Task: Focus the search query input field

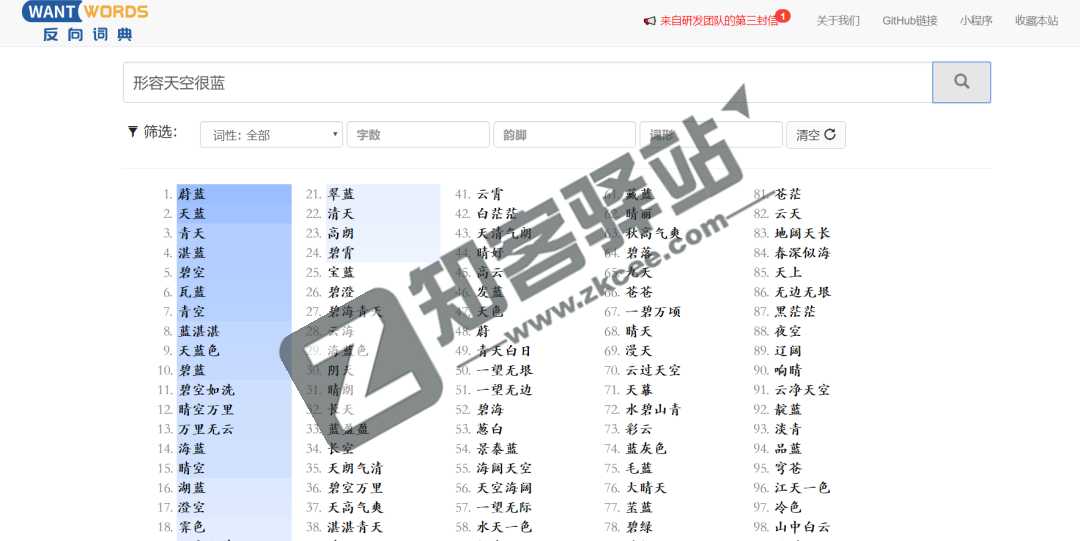Action: tap(527, 83)
